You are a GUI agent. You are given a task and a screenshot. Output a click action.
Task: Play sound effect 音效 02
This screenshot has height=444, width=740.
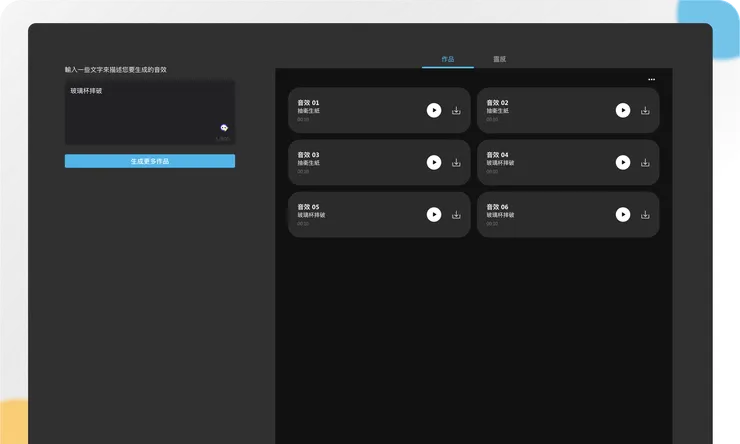pyautogui.click(x=622, y=110)
